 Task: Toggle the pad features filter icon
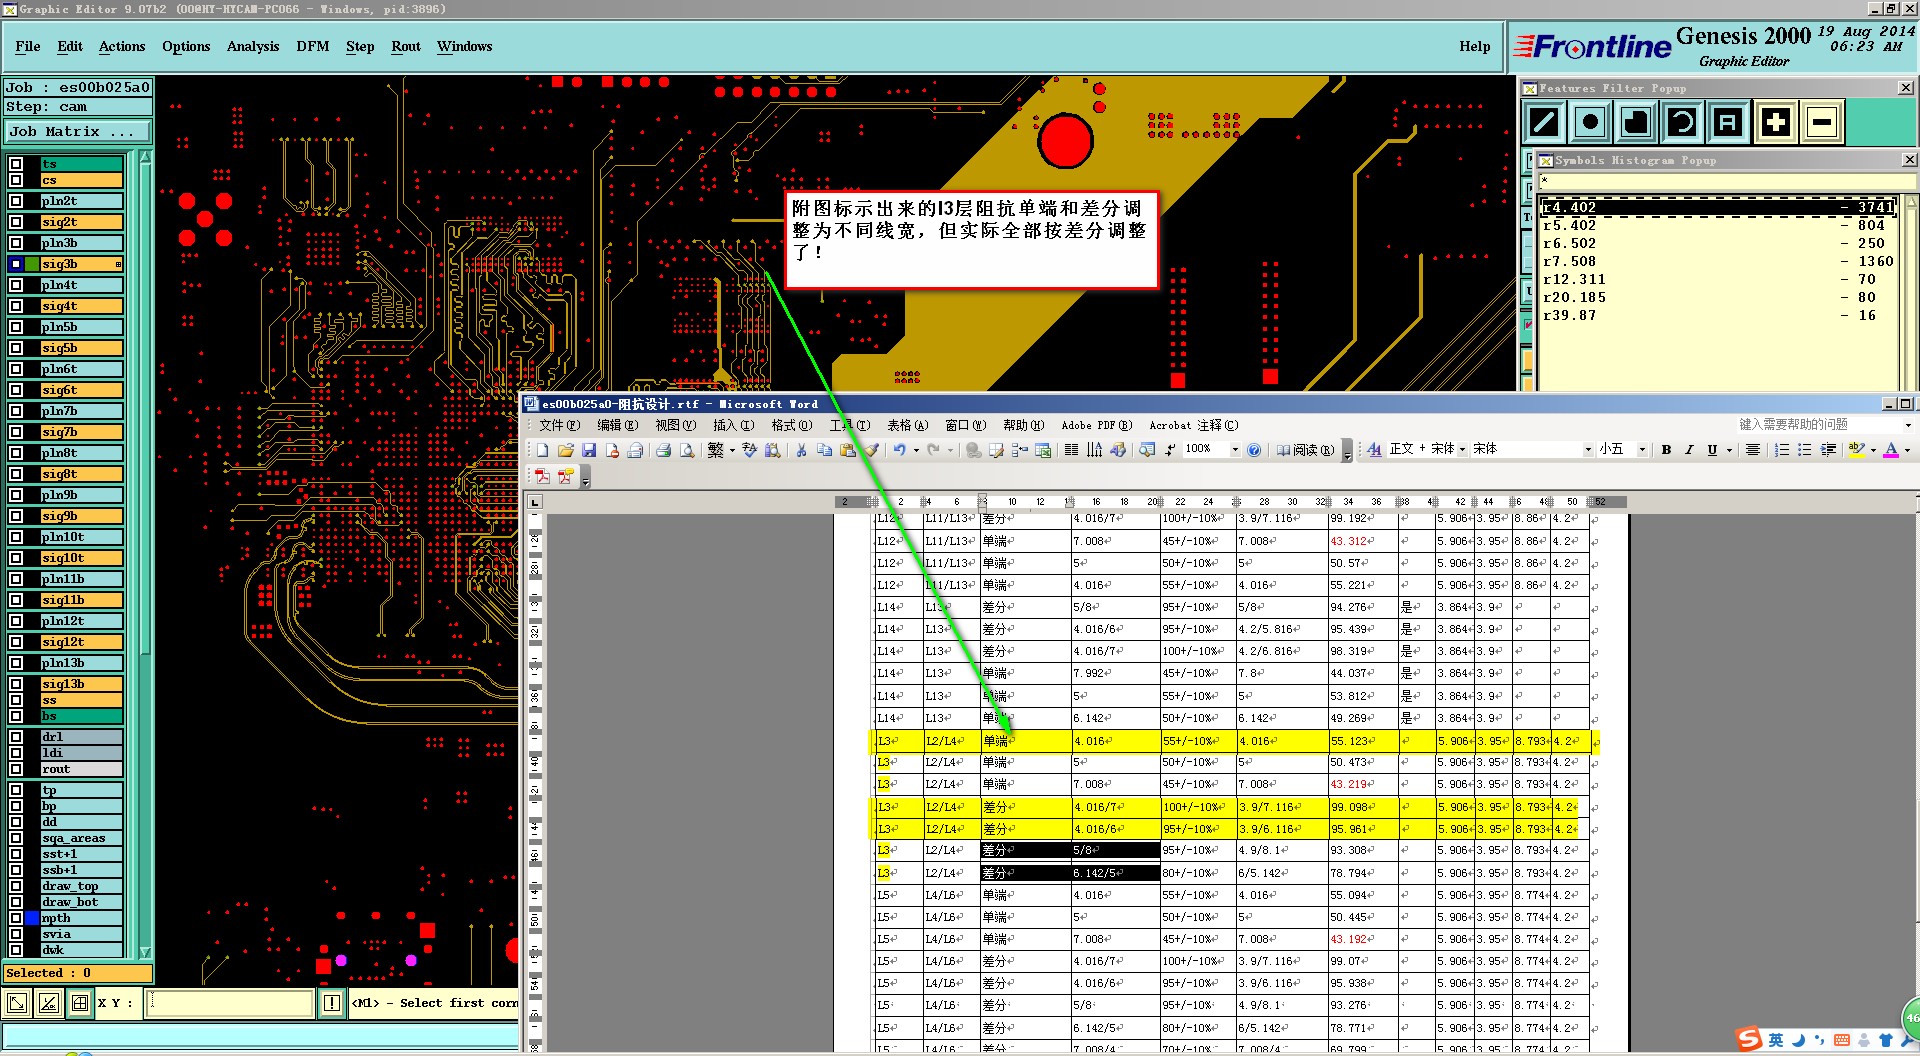click(x=1590, y=123)
